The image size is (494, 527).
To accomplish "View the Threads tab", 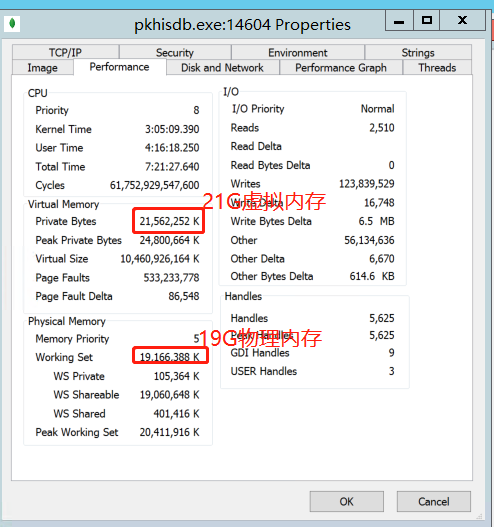I will coord(437,68).
